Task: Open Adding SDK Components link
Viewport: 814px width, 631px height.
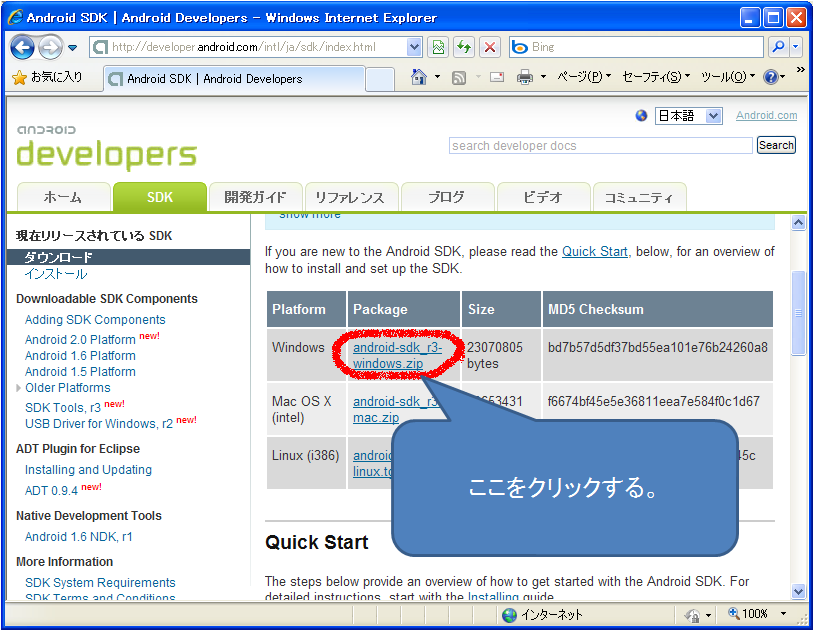Action: pyautogui.click(x=95, y=320)
